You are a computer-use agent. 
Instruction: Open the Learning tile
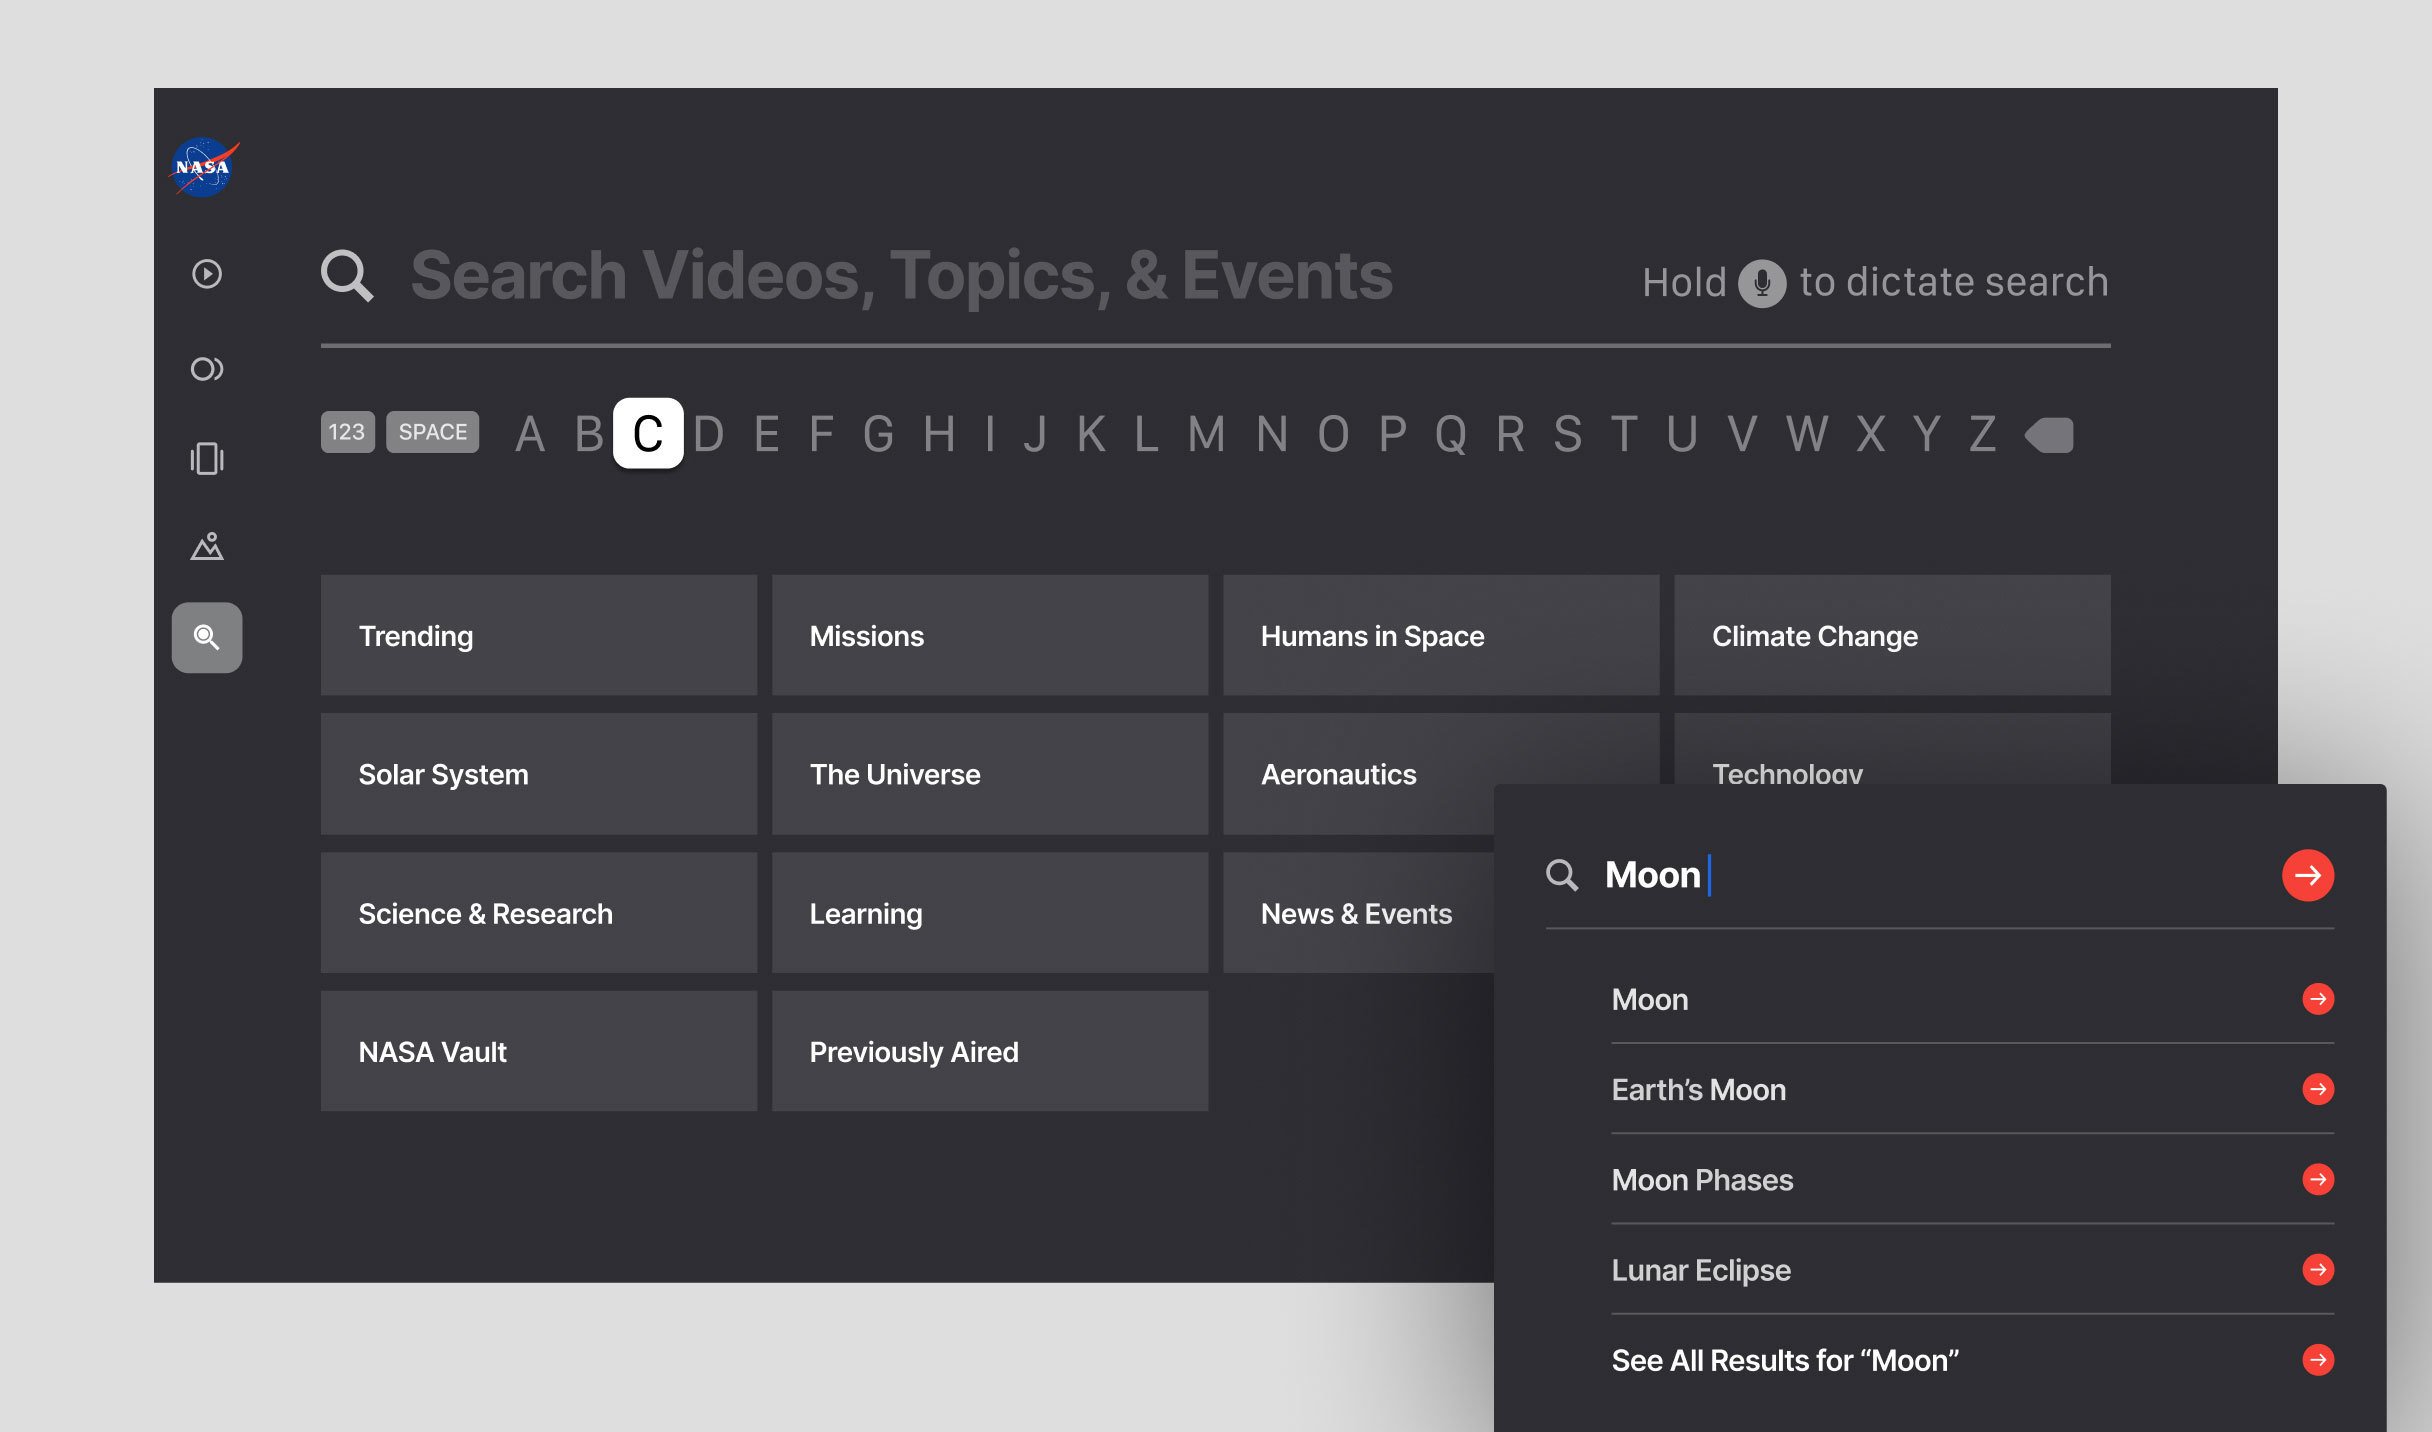pos(990,913)
